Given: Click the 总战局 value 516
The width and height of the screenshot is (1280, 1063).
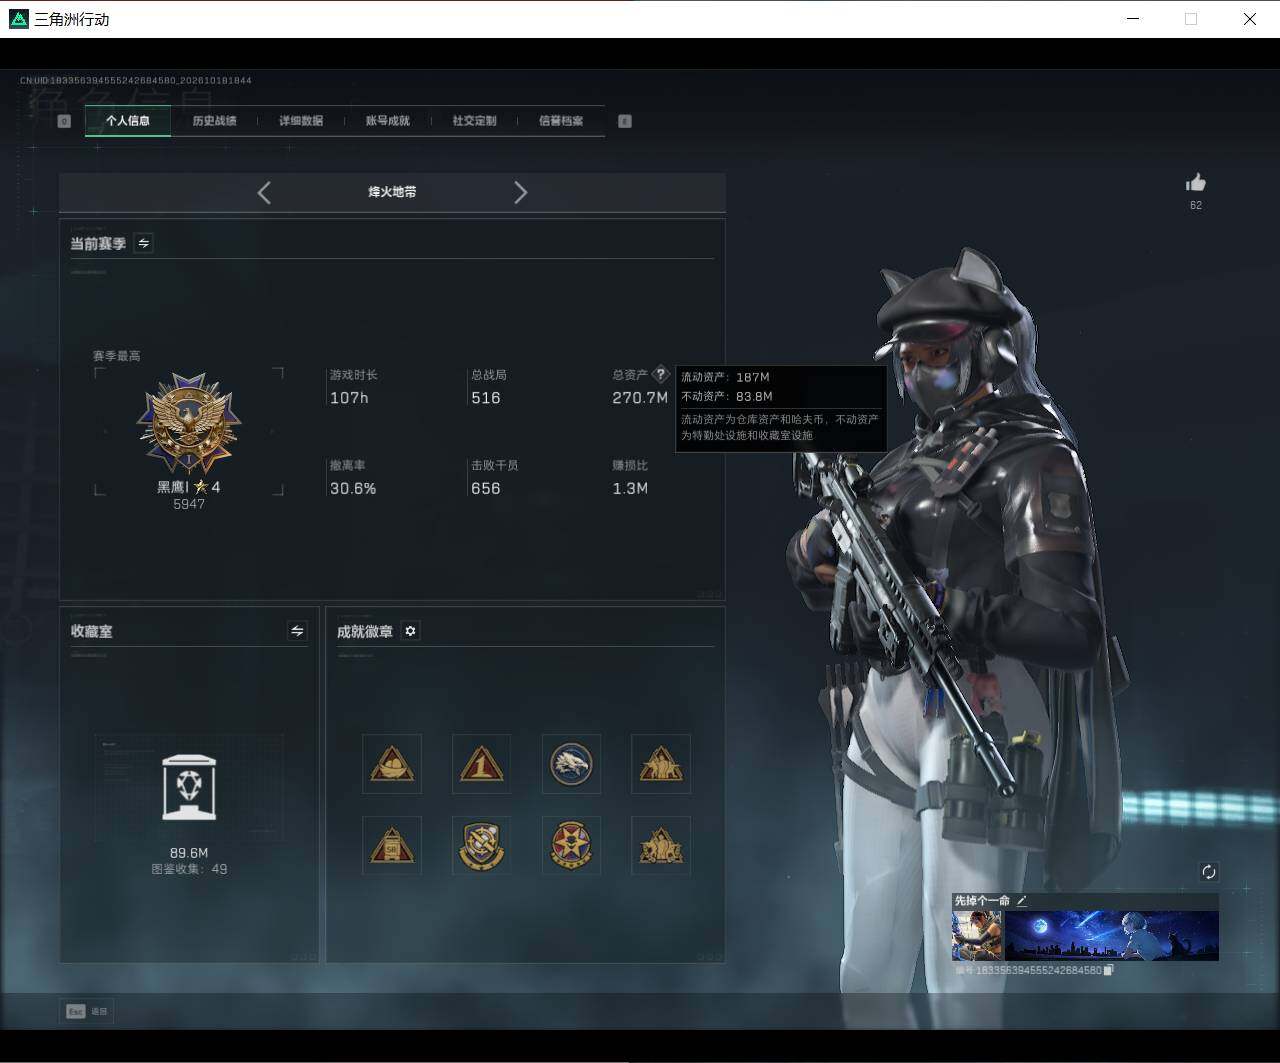Looking at the screenshot, I should [486, 398].
